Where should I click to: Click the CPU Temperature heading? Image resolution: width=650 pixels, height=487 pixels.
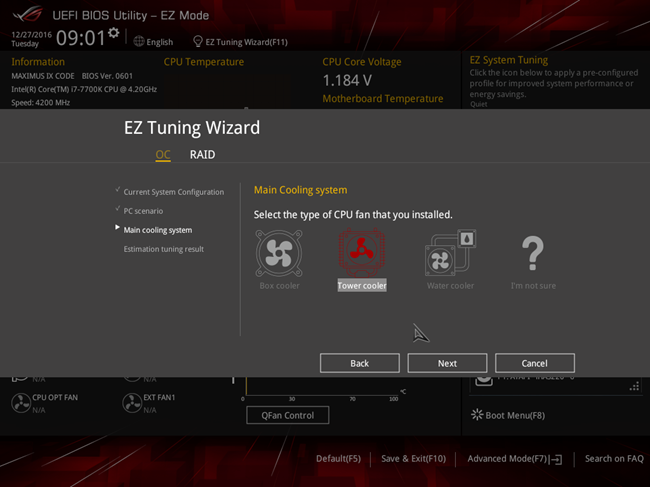coord(204,62)
